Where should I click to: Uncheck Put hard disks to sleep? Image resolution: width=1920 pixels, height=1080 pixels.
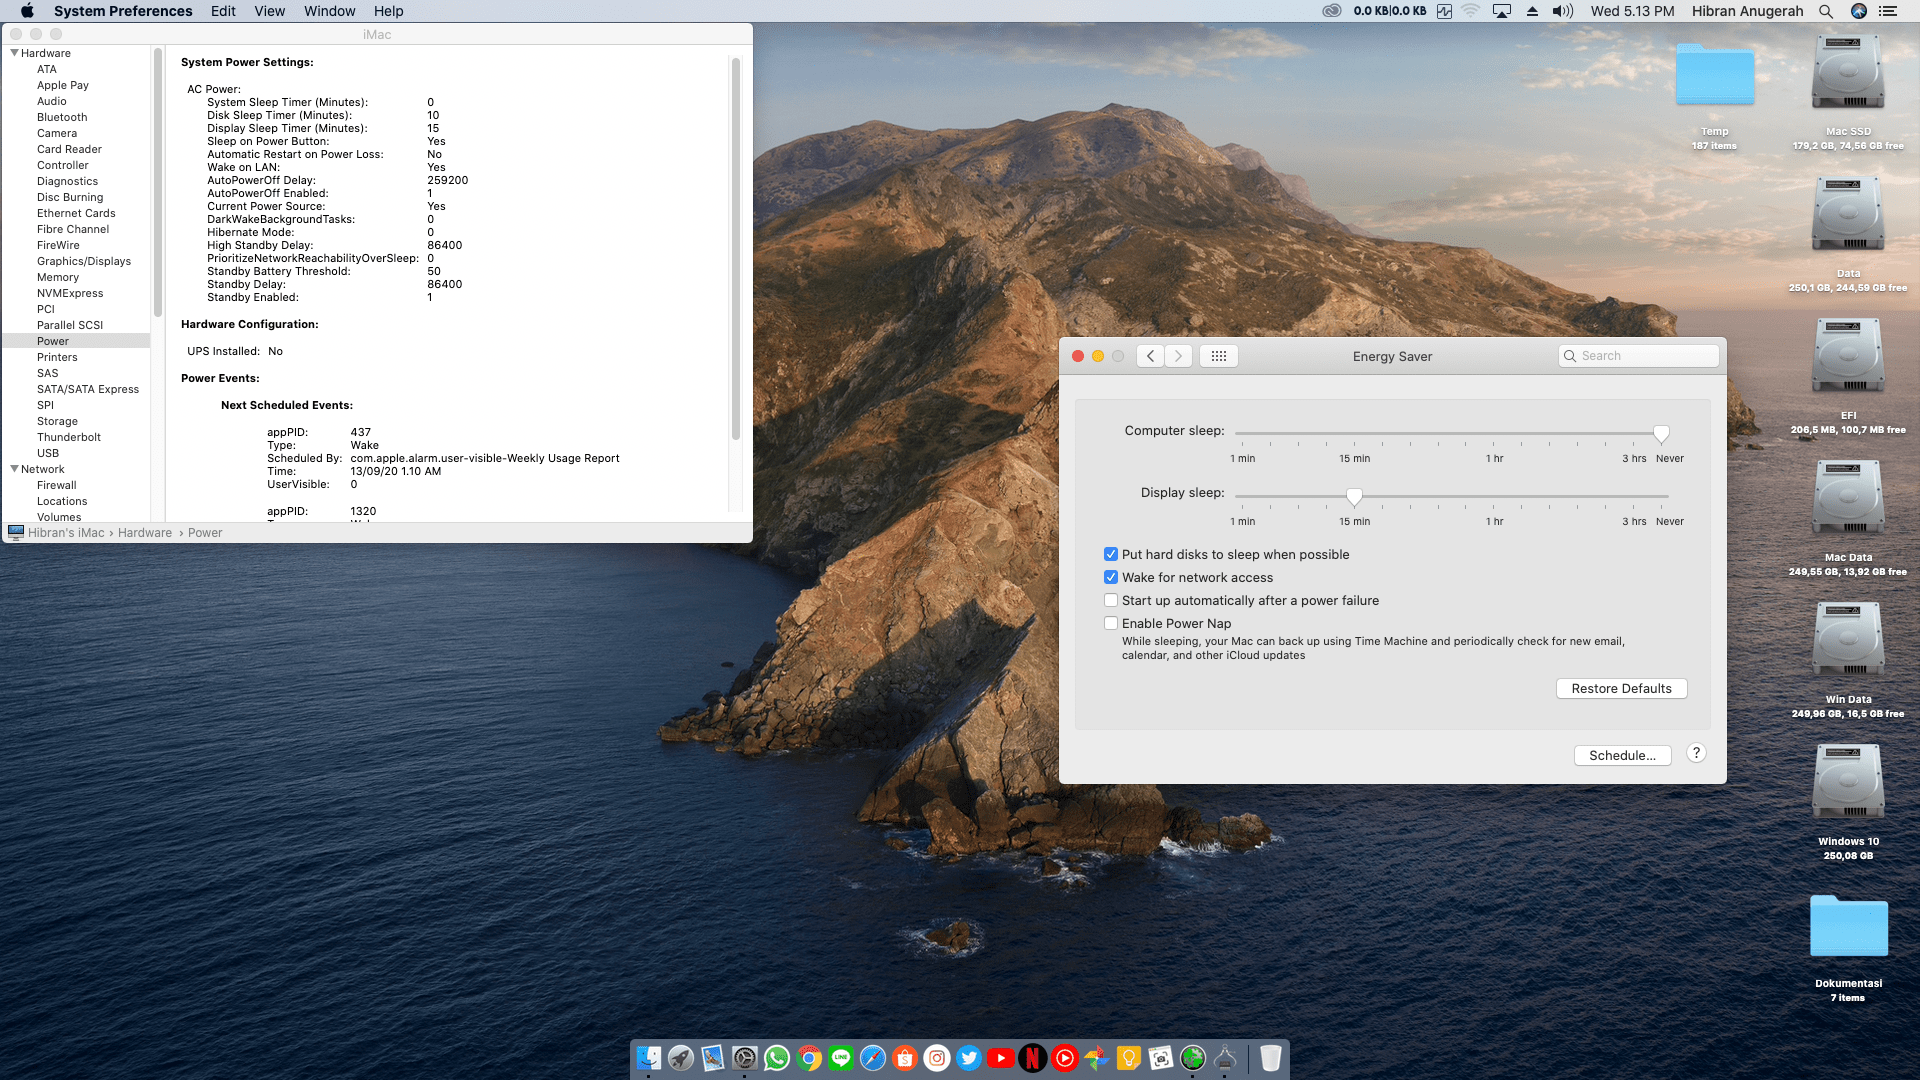(1110, 554)
